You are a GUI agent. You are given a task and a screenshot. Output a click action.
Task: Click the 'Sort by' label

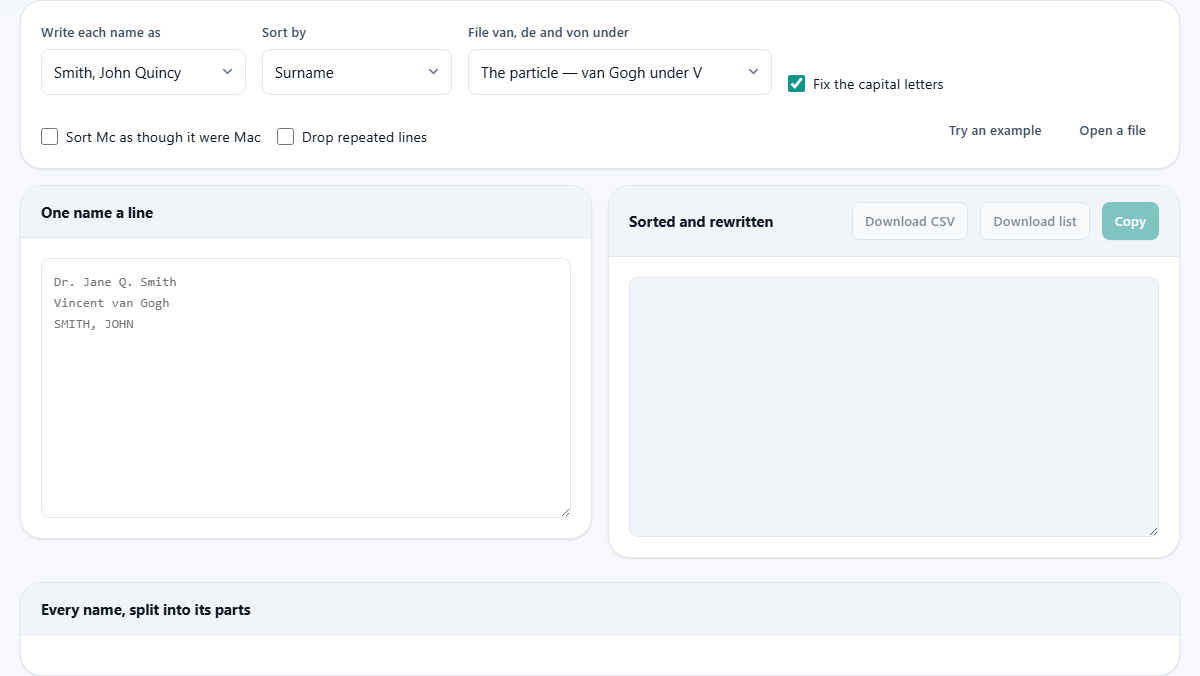(284, 32)
